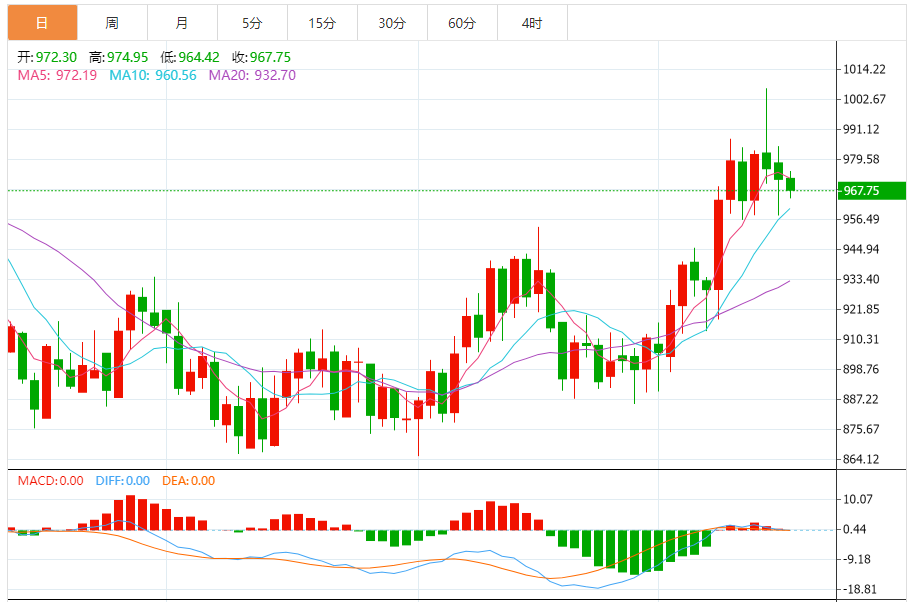Click the 875.67 price axis label

click(861, 429)
